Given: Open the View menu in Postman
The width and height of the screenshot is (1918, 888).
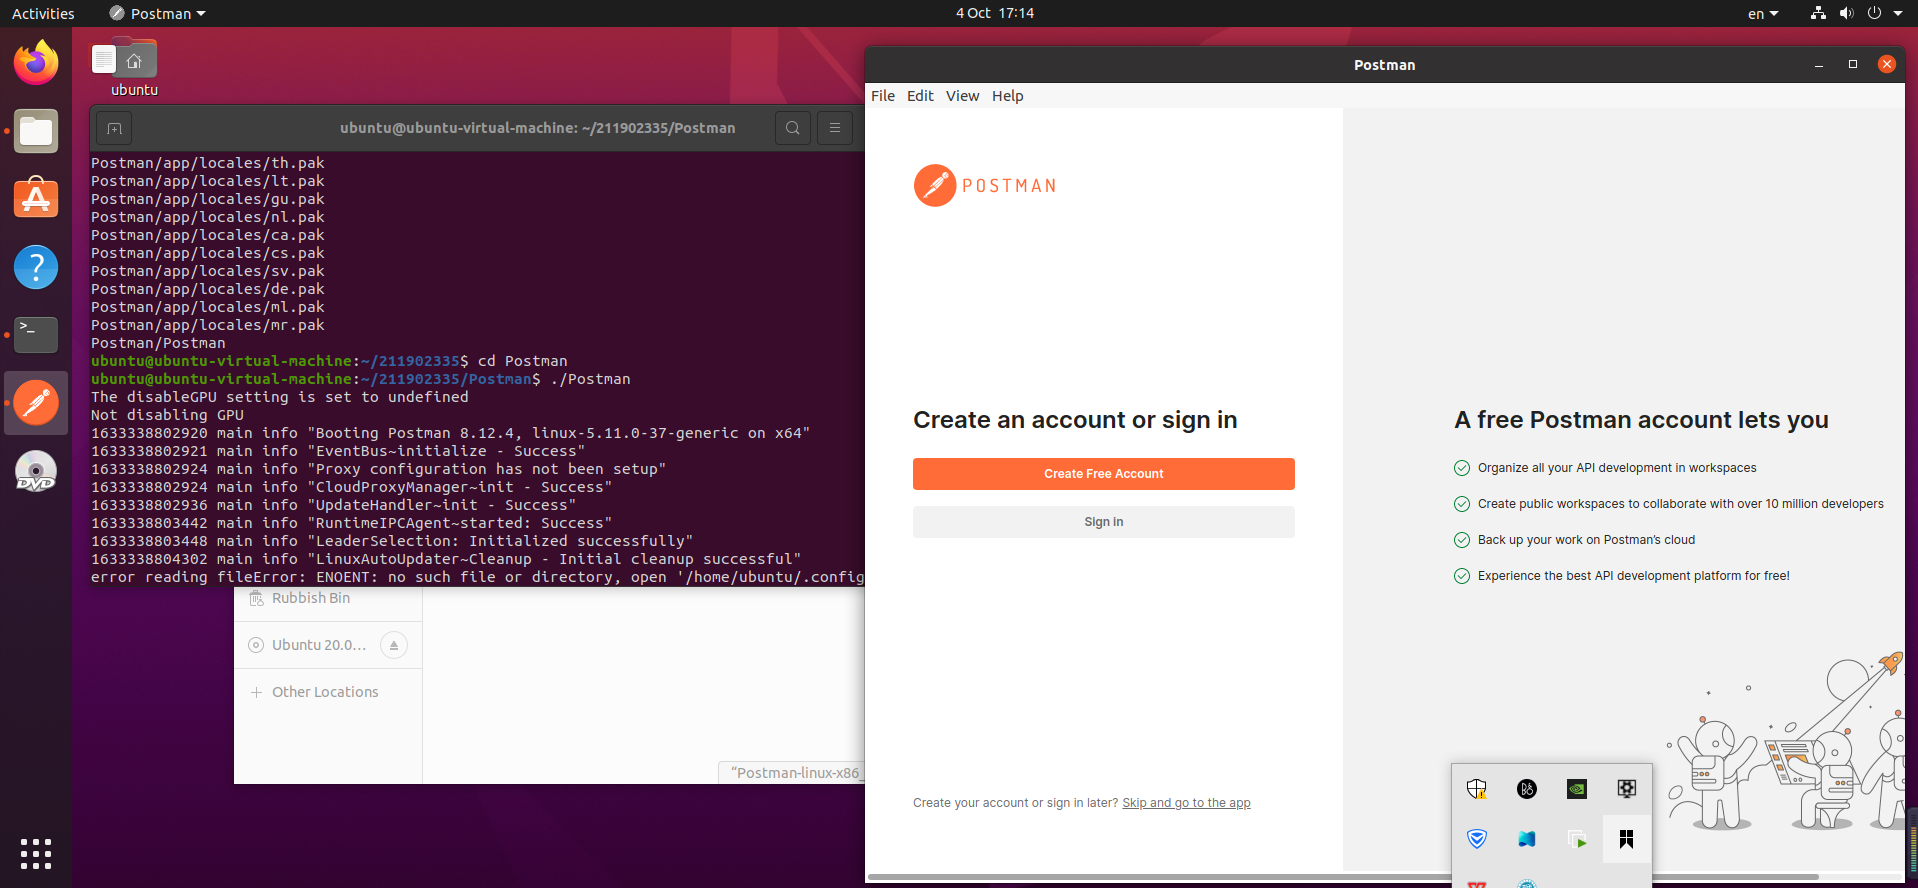Looking at the screenshot, I should [x=963, y=96].
